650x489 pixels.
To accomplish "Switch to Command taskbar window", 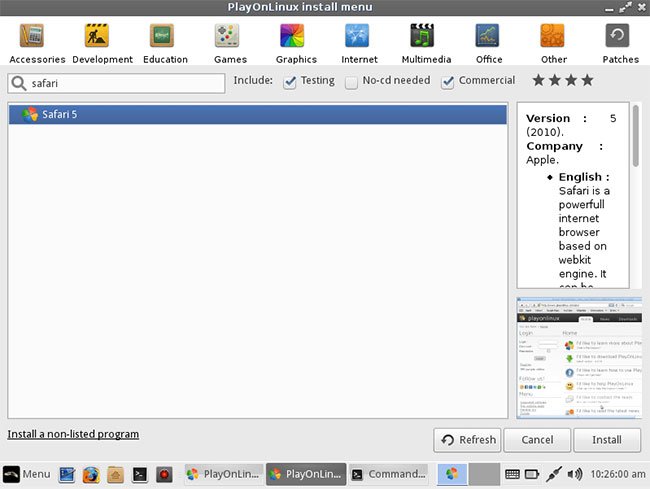I will pos(389,474).
